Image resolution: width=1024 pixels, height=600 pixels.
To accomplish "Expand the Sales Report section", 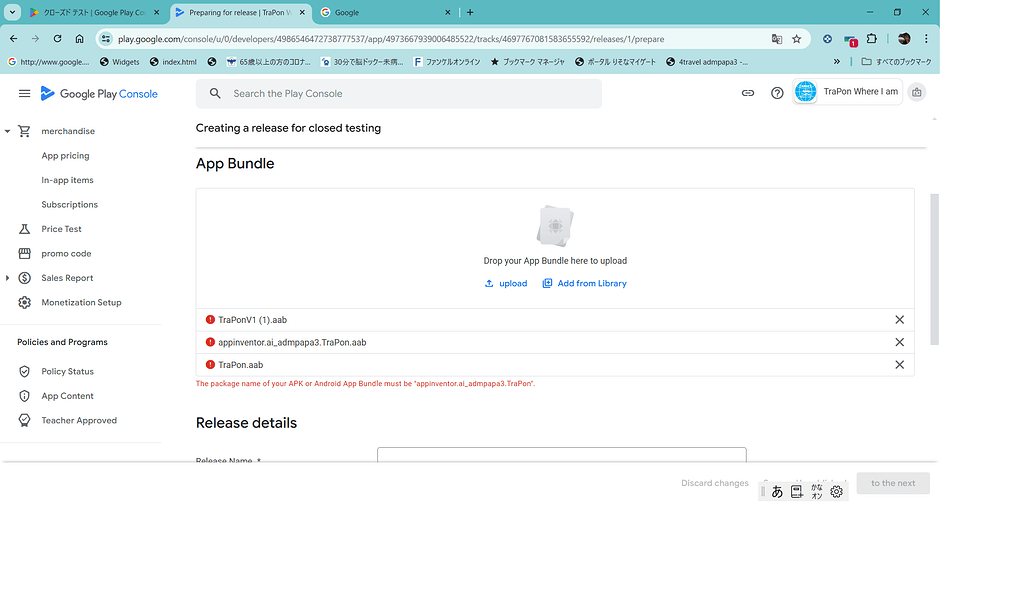I will [x=8, y=278].
